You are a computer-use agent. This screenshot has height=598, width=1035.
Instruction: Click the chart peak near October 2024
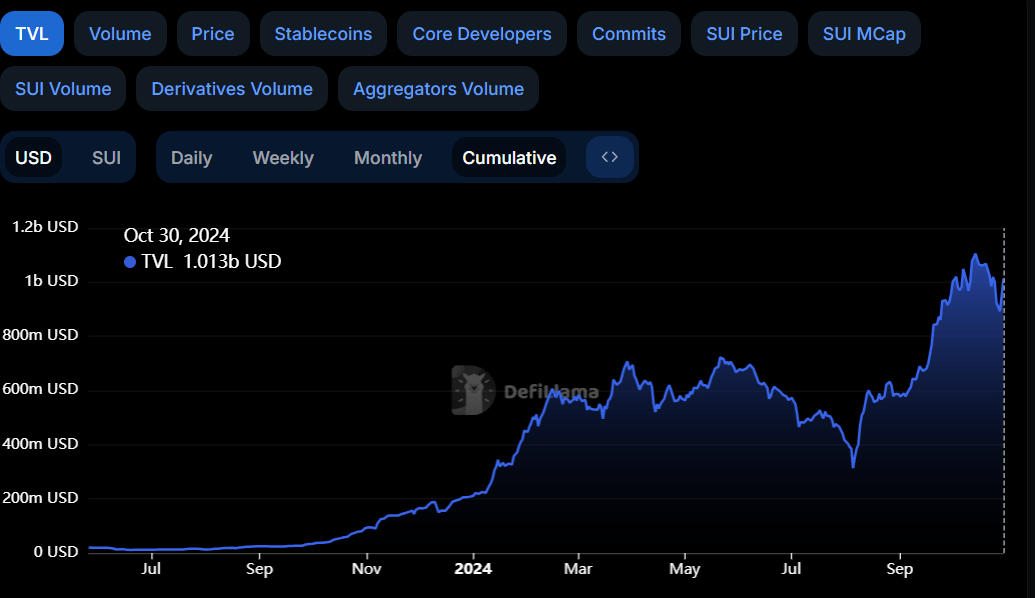click(975, 255)
